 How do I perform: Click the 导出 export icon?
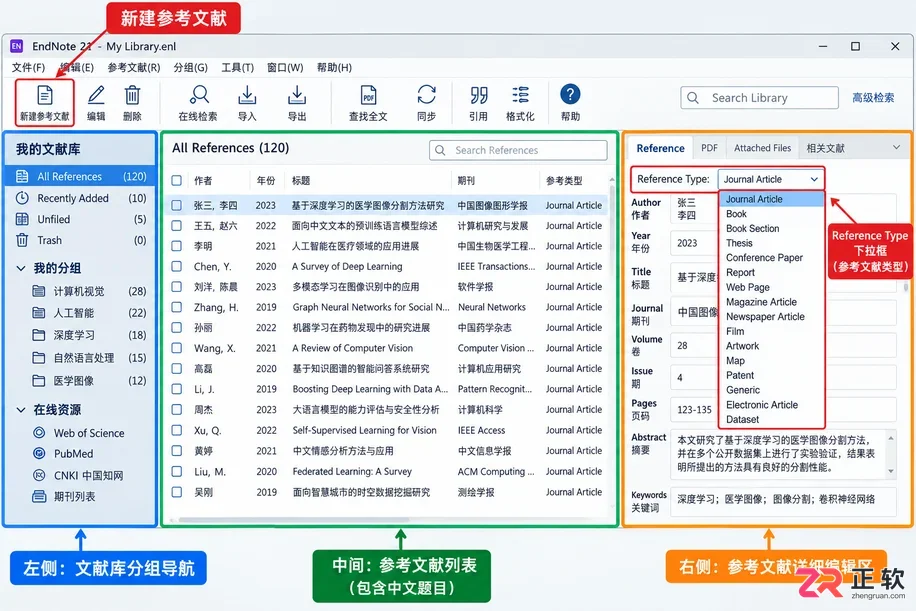297,95
